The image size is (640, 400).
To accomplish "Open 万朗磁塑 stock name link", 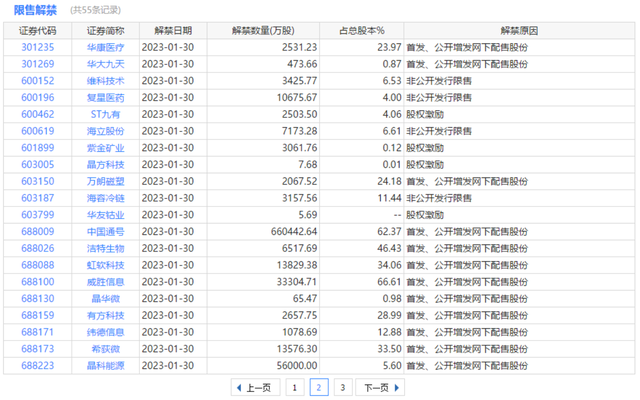I will coord(105,181).
